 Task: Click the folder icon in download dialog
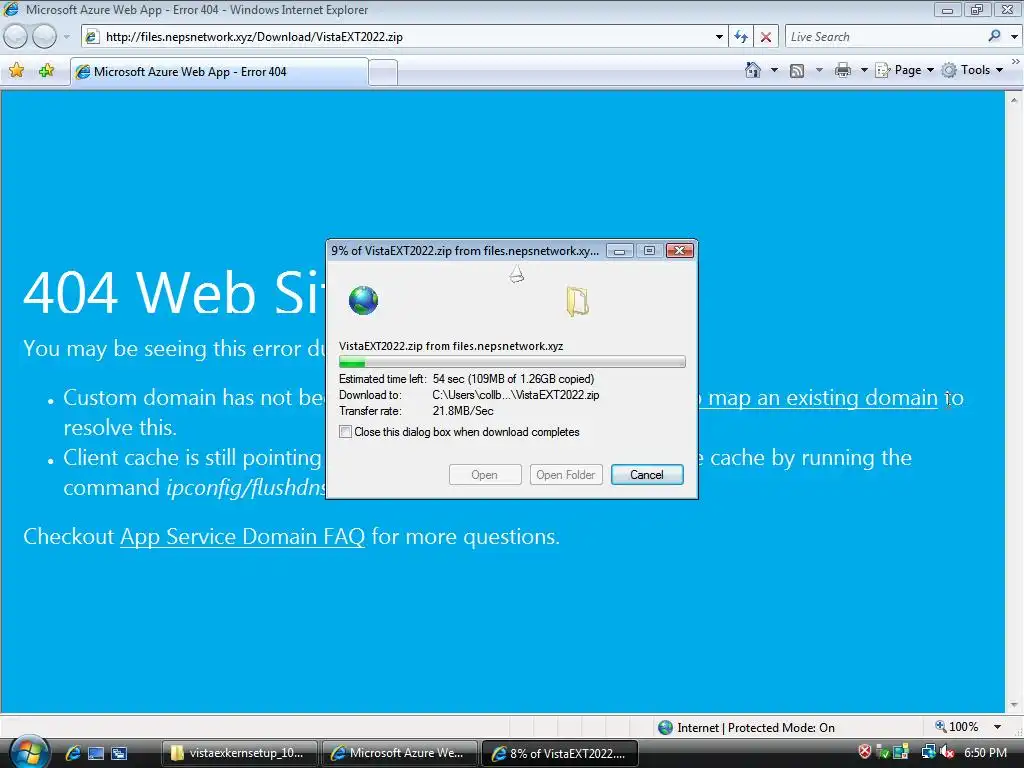pos(577,301)
